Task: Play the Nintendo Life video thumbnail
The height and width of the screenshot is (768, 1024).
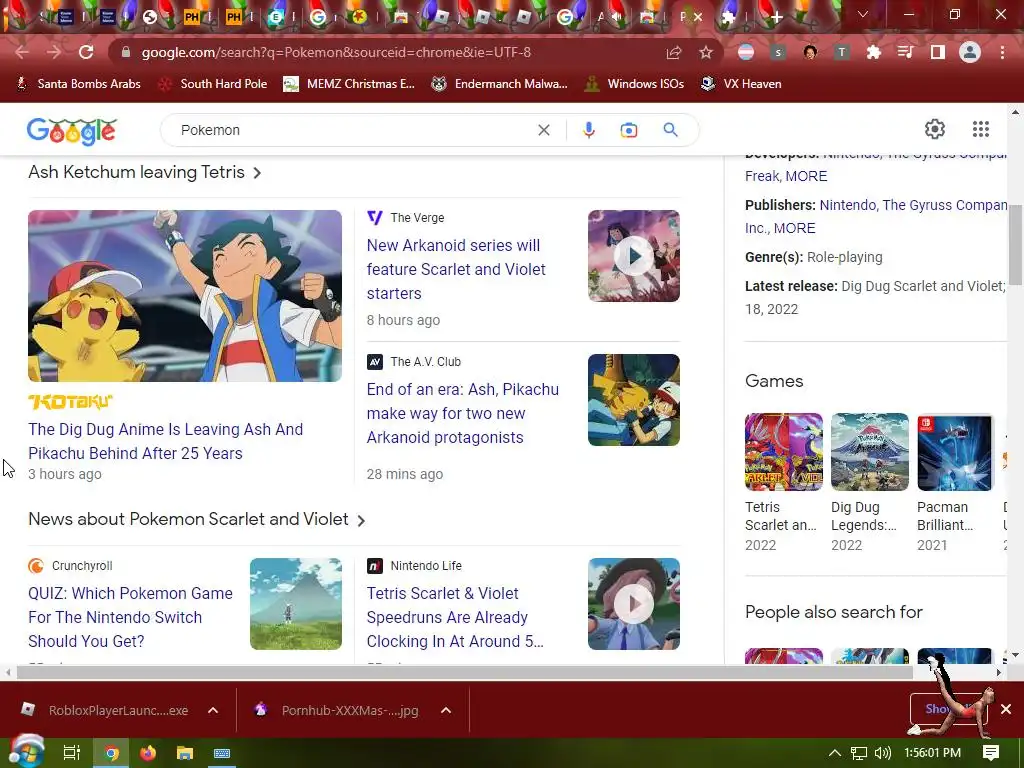Action: (x=633, y=603)
